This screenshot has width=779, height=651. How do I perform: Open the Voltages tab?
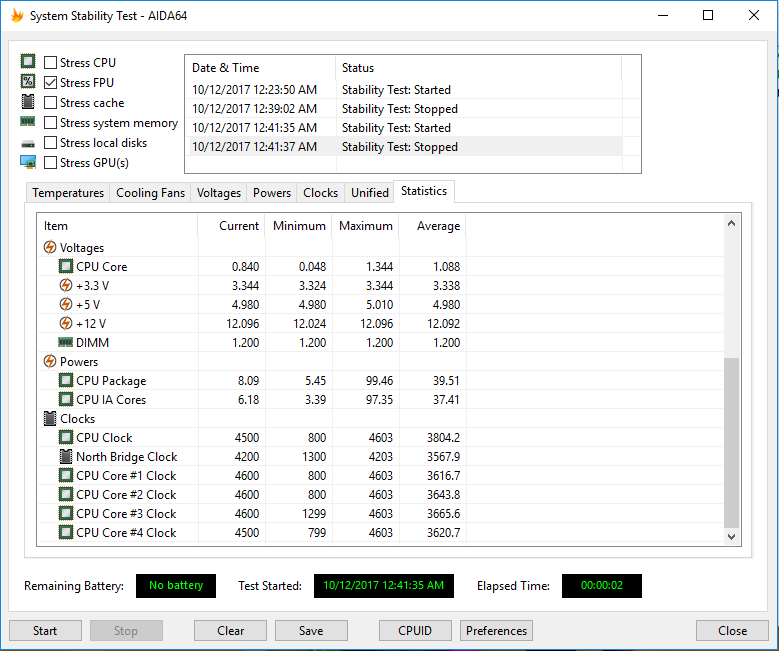[x=219, y=193]
